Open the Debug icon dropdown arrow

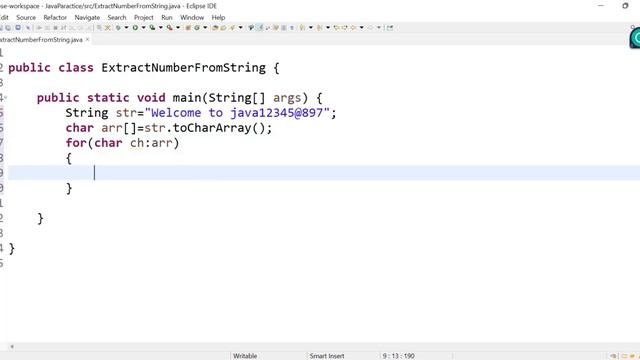126,28
